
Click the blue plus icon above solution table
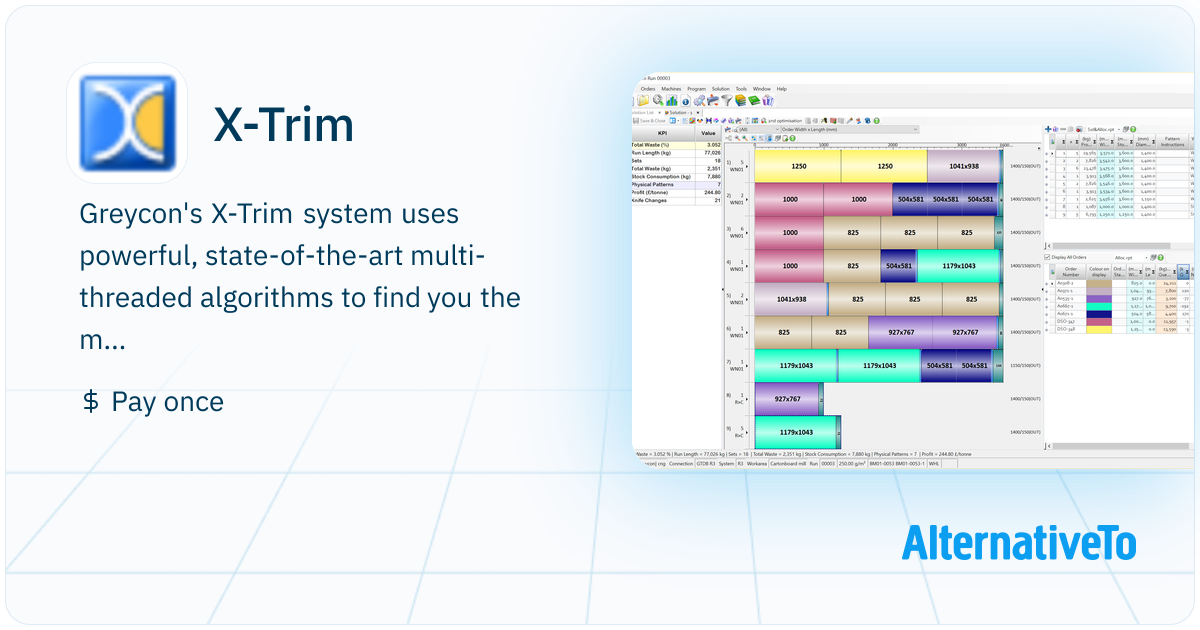tap(1048, 129)
